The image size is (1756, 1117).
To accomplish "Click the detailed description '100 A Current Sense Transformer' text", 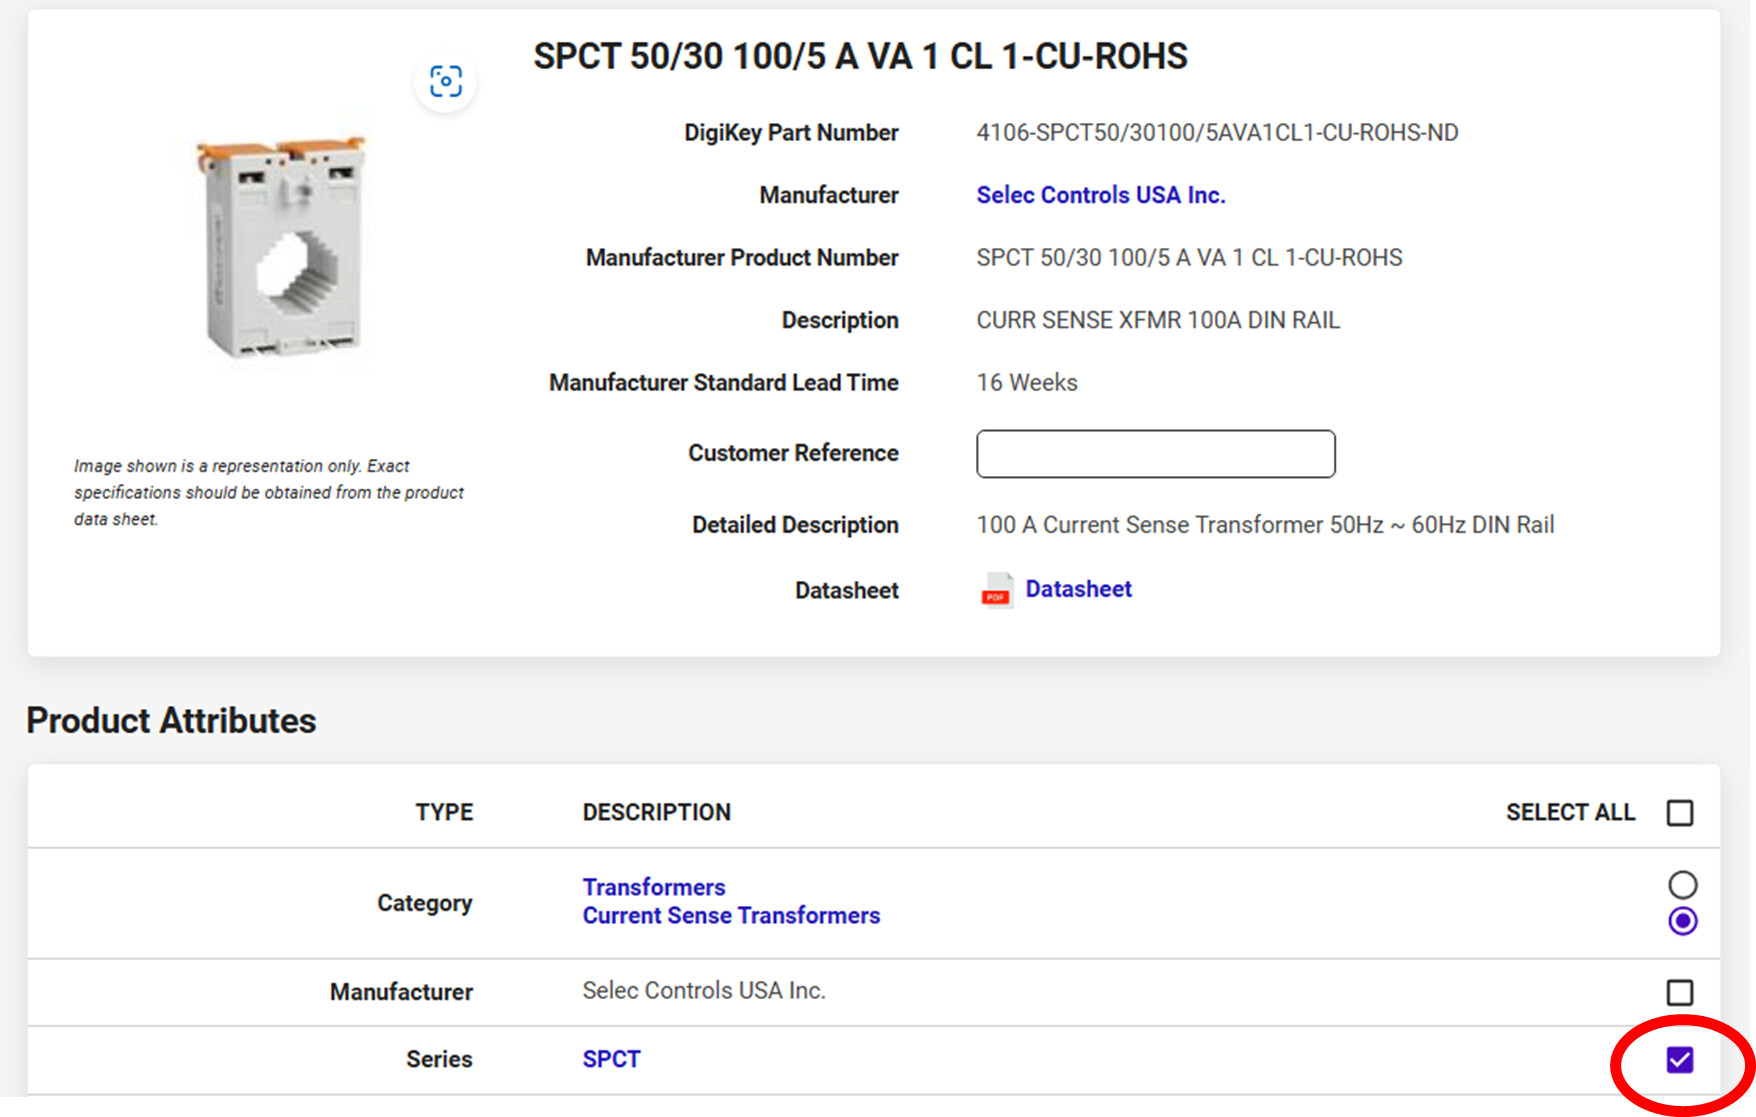I will click(1265, 525).
